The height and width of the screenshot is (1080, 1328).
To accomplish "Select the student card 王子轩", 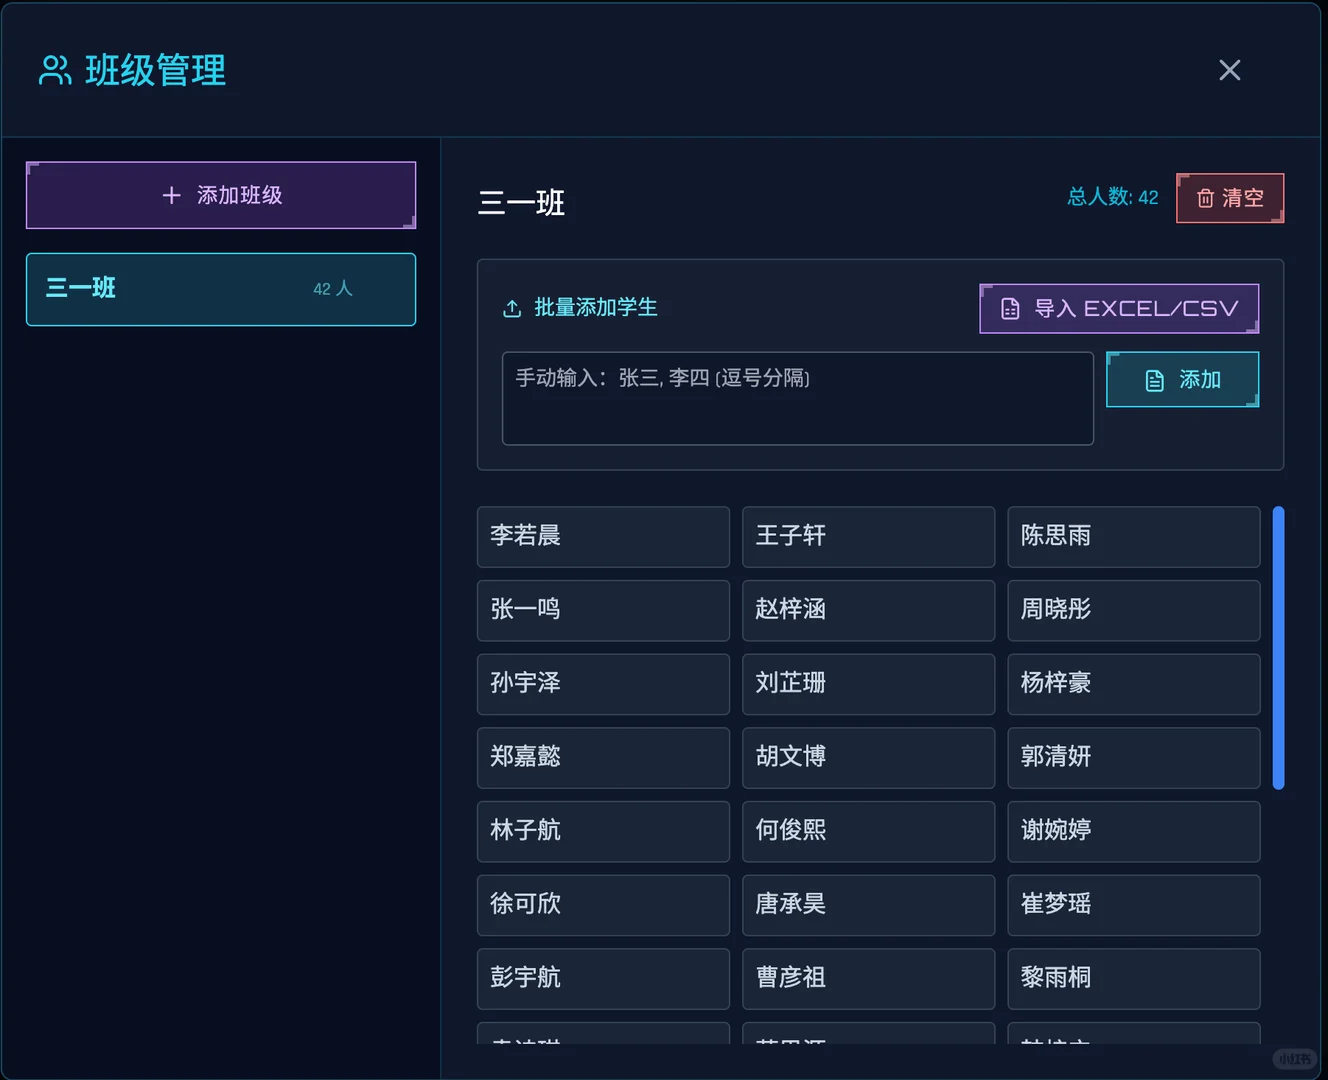I will [x=868, y=537].
